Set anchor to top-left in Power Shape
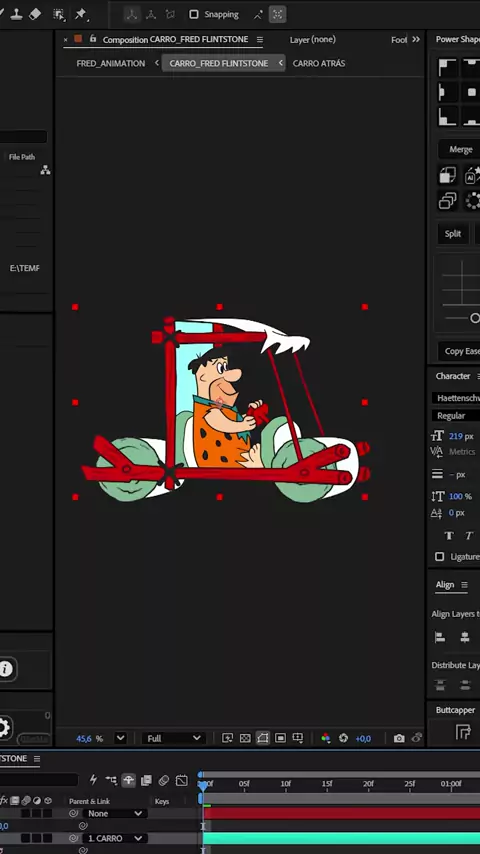The image size is (480, 854). tap(447, 68)
